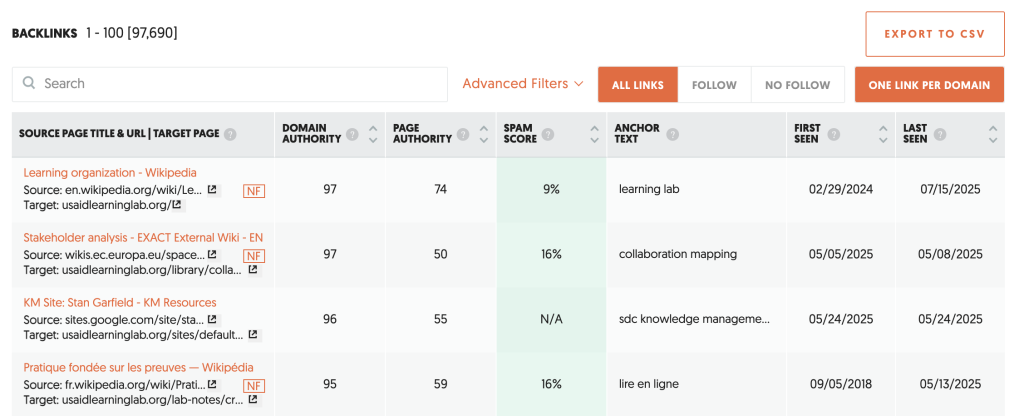The image size is (1024, 416).
Task: Click the Anchor Text help question icon
Action: point(673,135)
